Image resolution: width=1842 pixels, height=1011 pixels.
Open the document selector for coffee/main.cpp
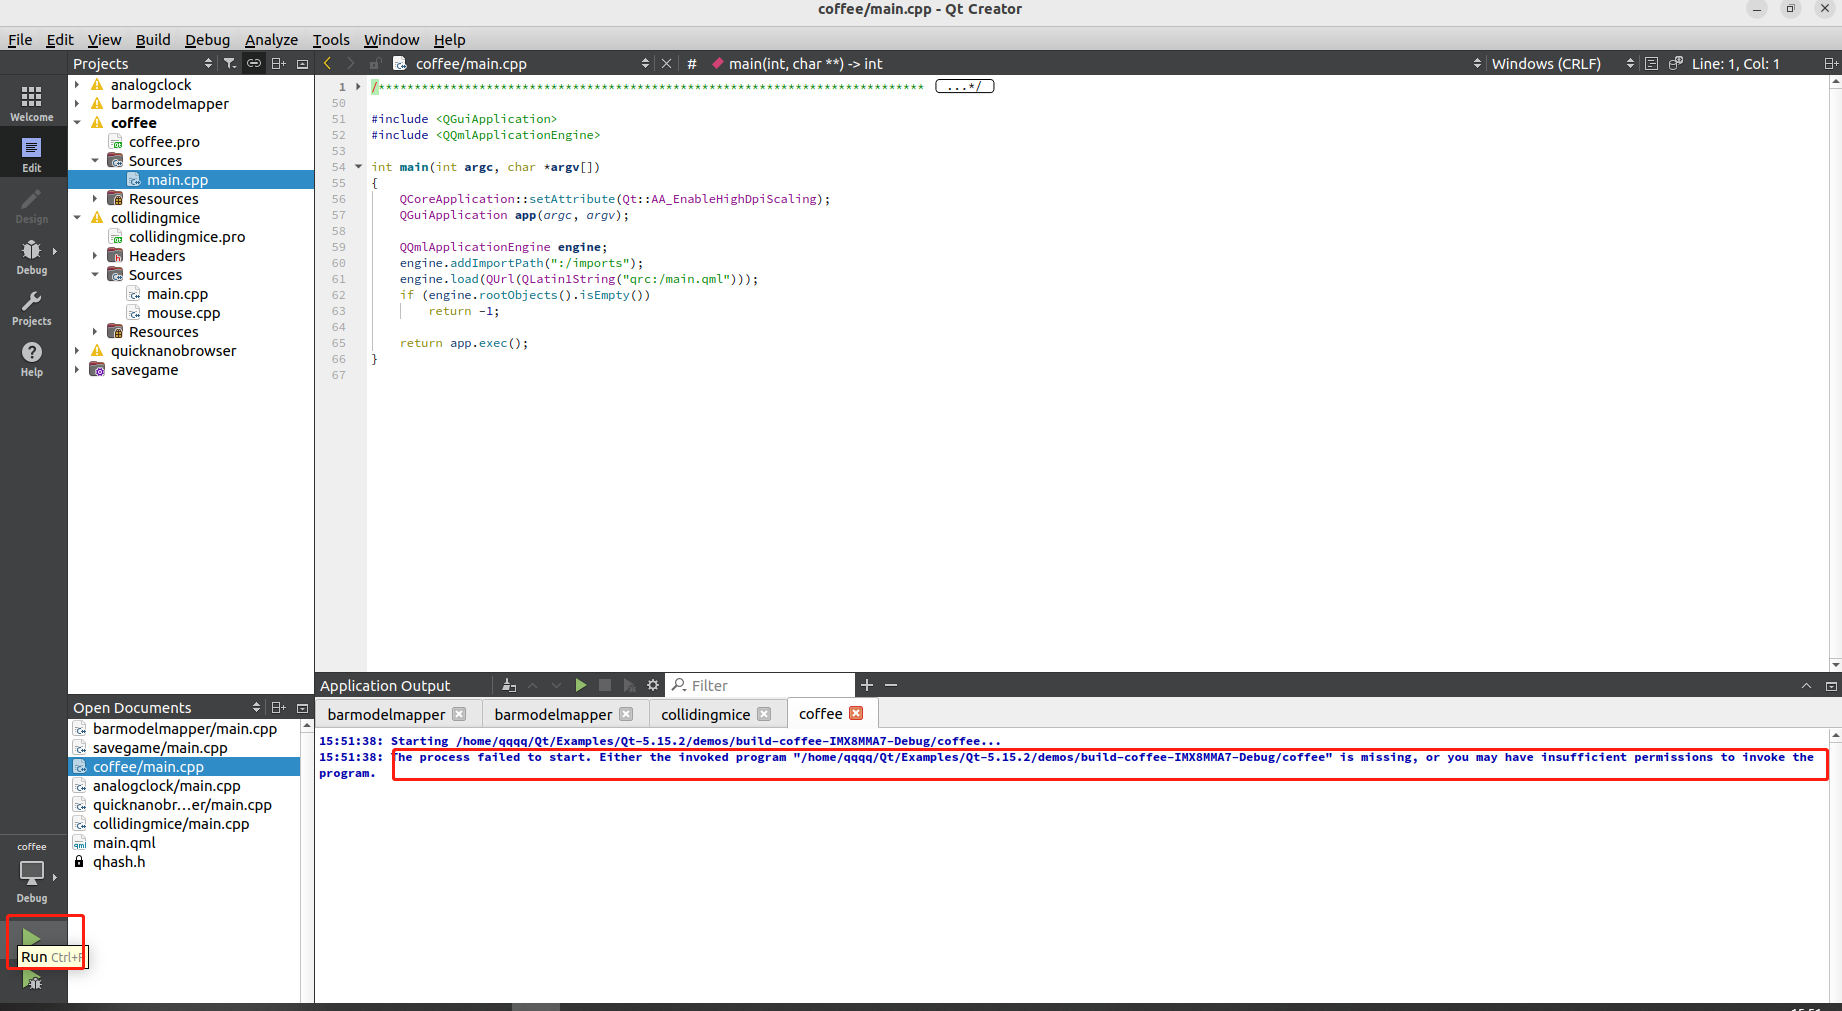[532, 63]
